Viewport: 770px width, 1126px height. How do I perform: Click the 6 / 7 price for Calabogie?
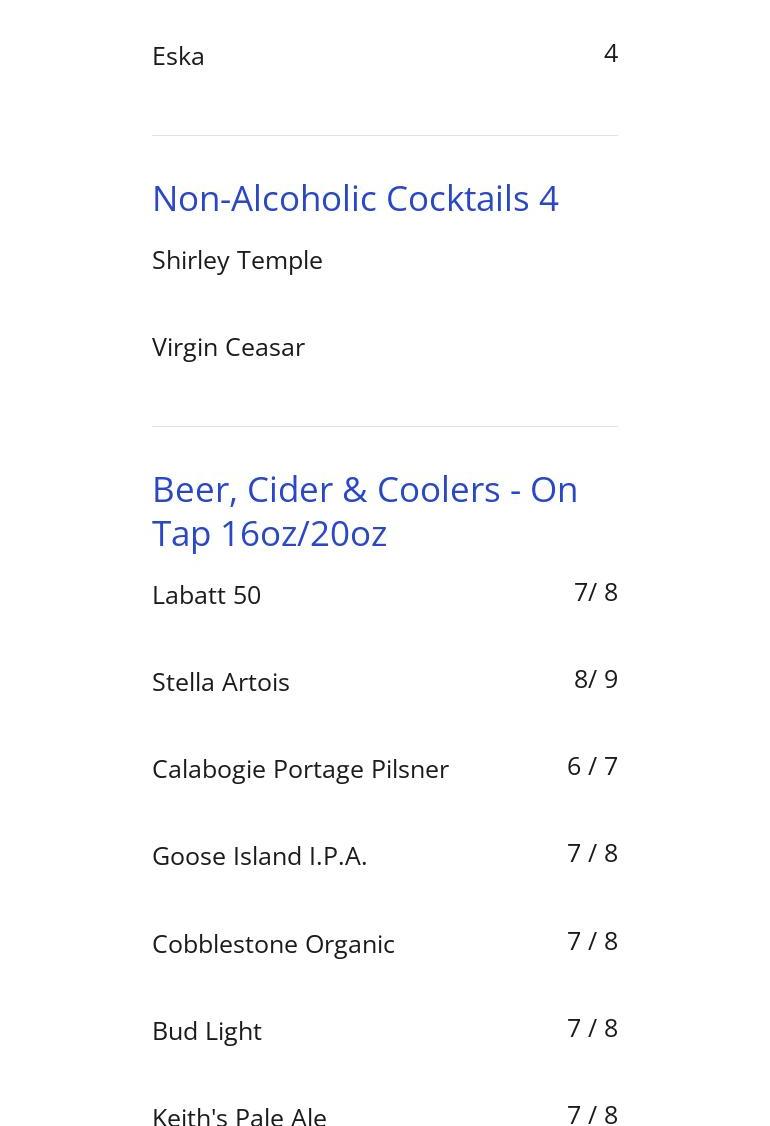point(592,766)
